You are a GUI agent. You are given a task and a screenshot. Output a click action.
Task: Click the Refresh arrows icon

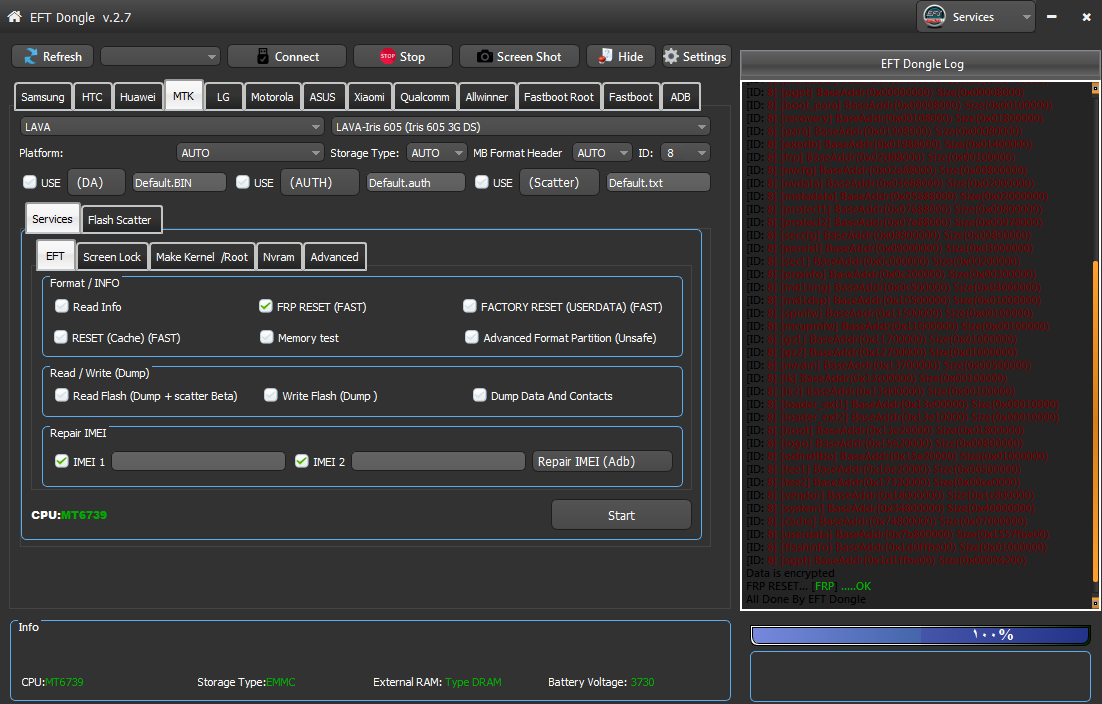(x=31, y=56)
